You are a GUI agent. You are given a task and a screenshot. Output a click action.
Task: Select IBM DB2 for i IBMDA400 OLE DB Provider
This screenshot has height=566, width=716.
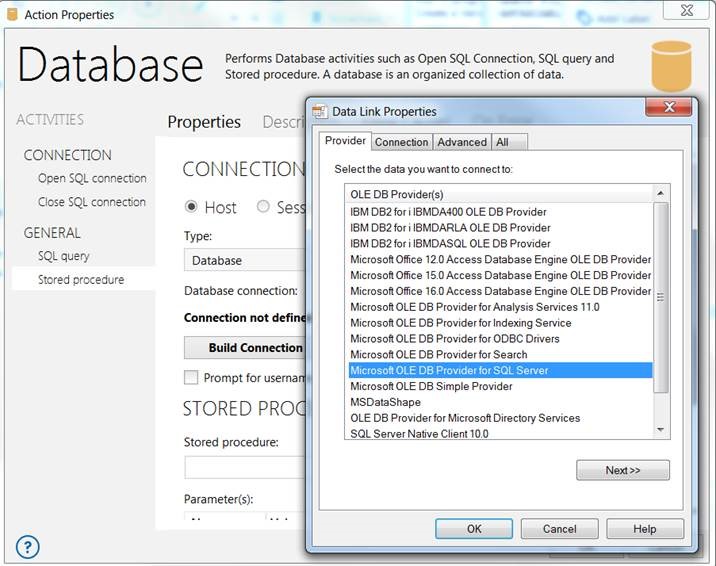click(500, 212)
